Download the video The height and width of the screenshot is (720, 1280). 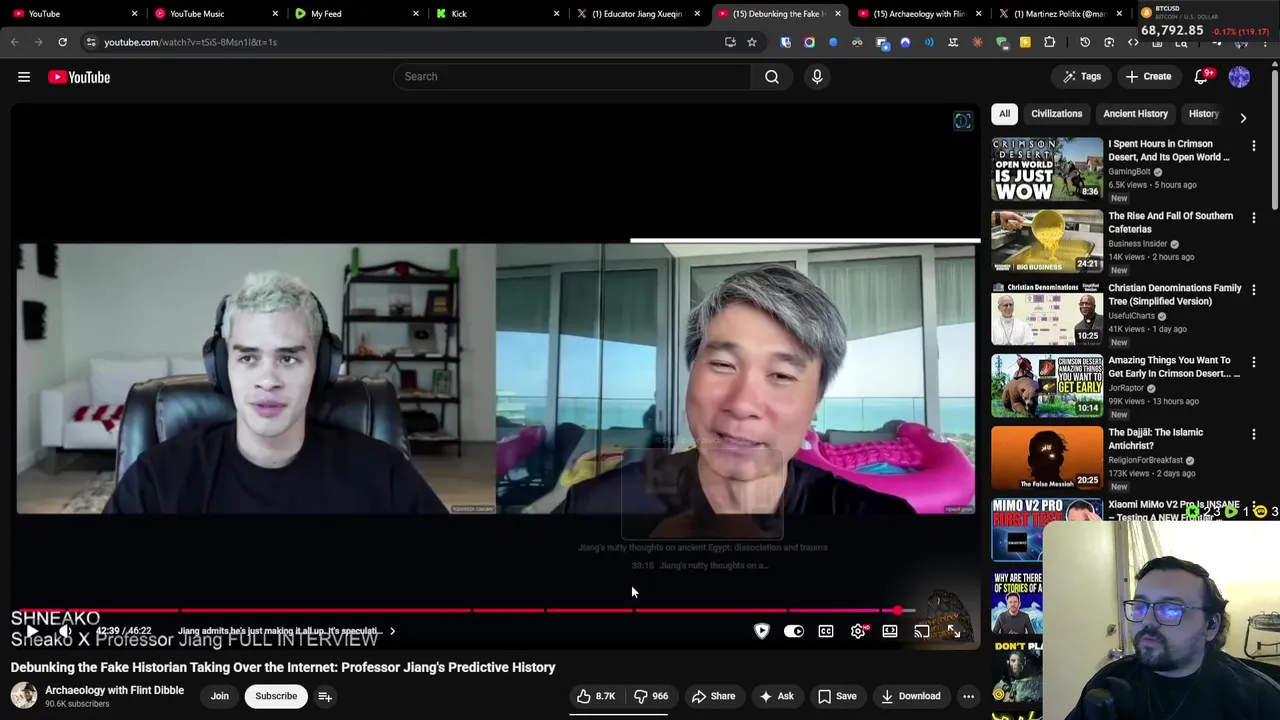tap(910, 696)
